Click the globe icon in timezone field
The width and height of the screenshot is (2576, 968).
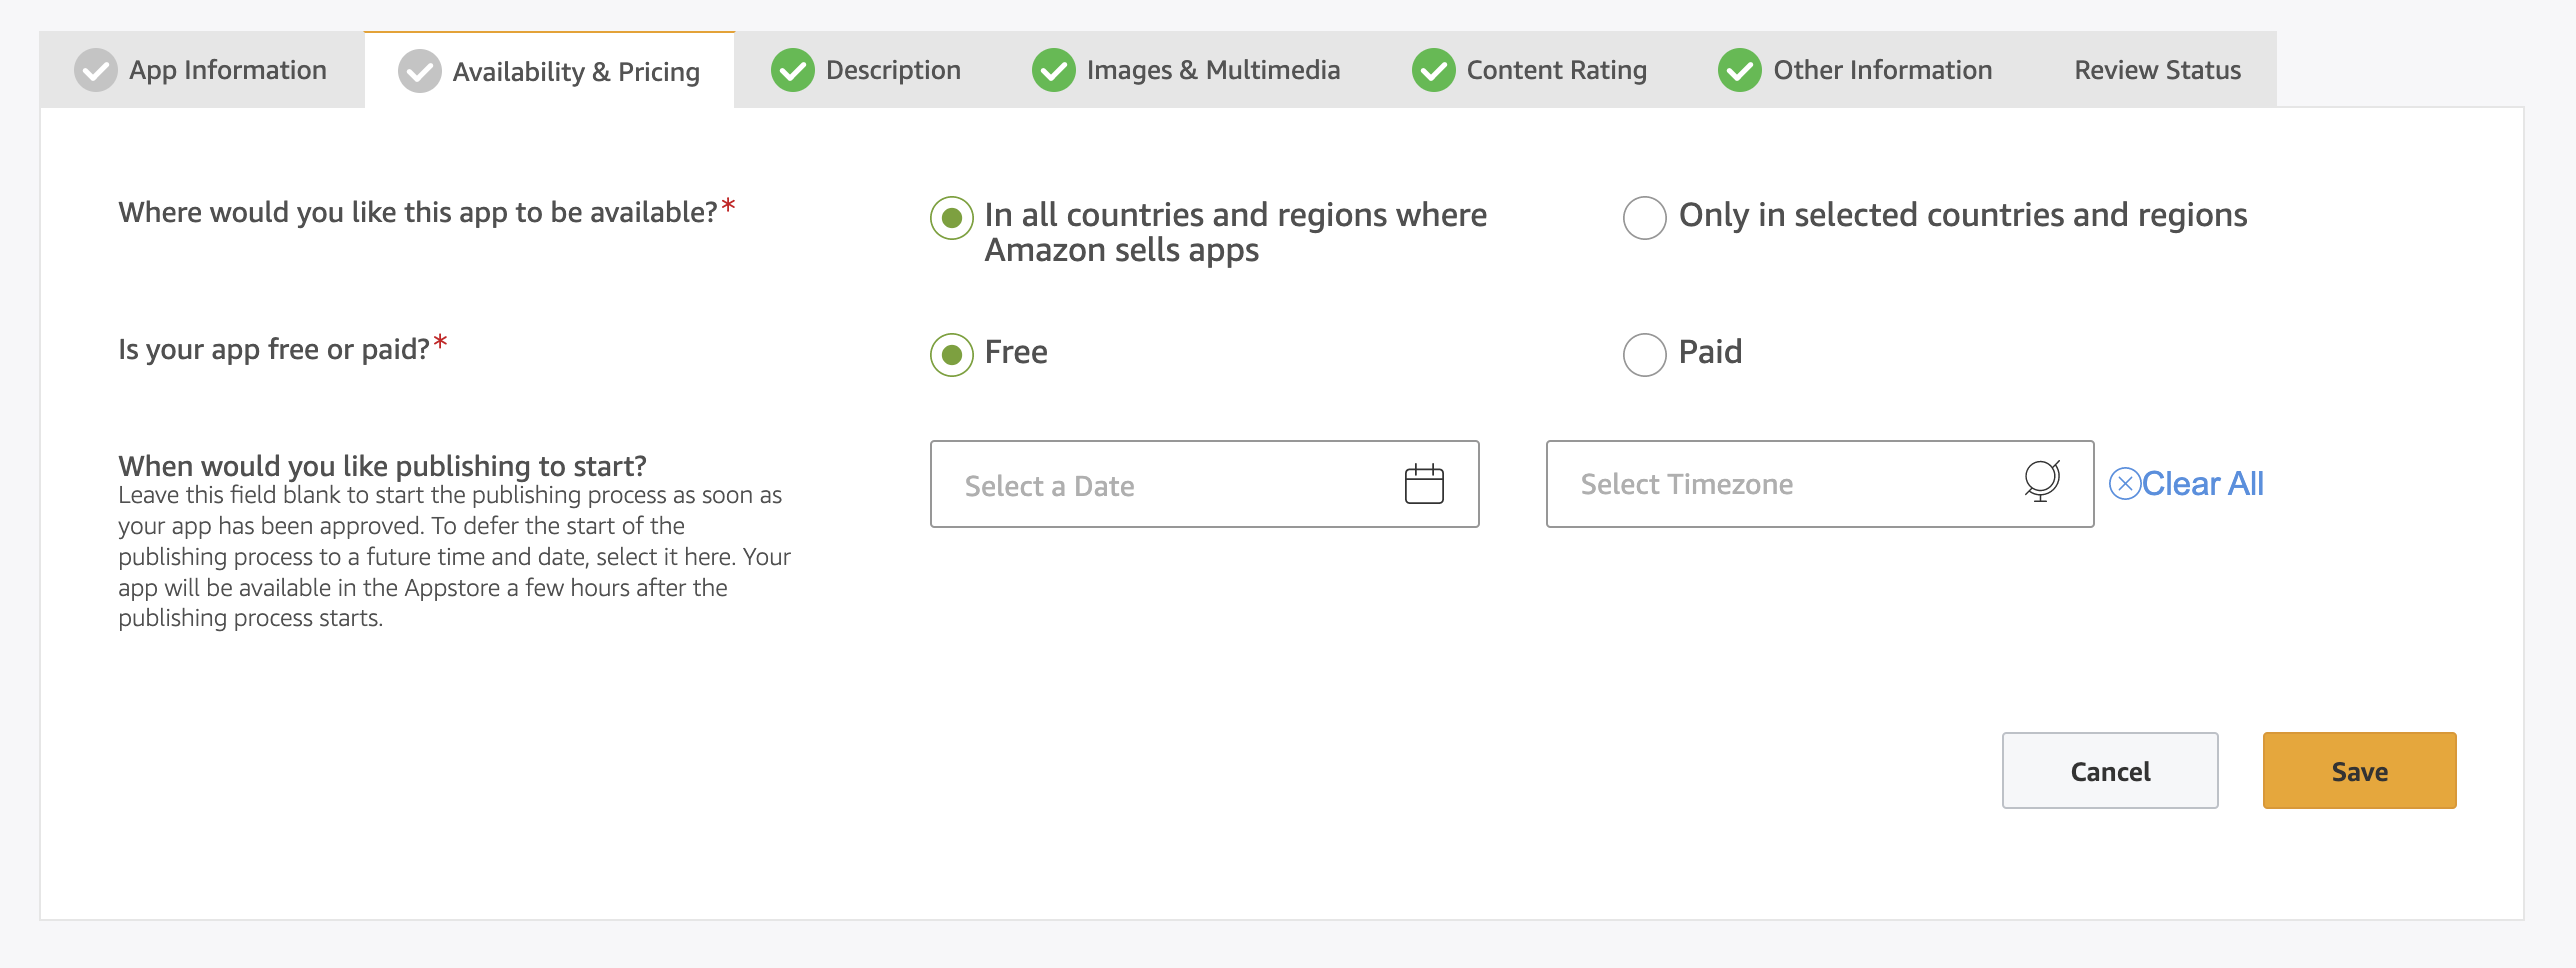2042,481
